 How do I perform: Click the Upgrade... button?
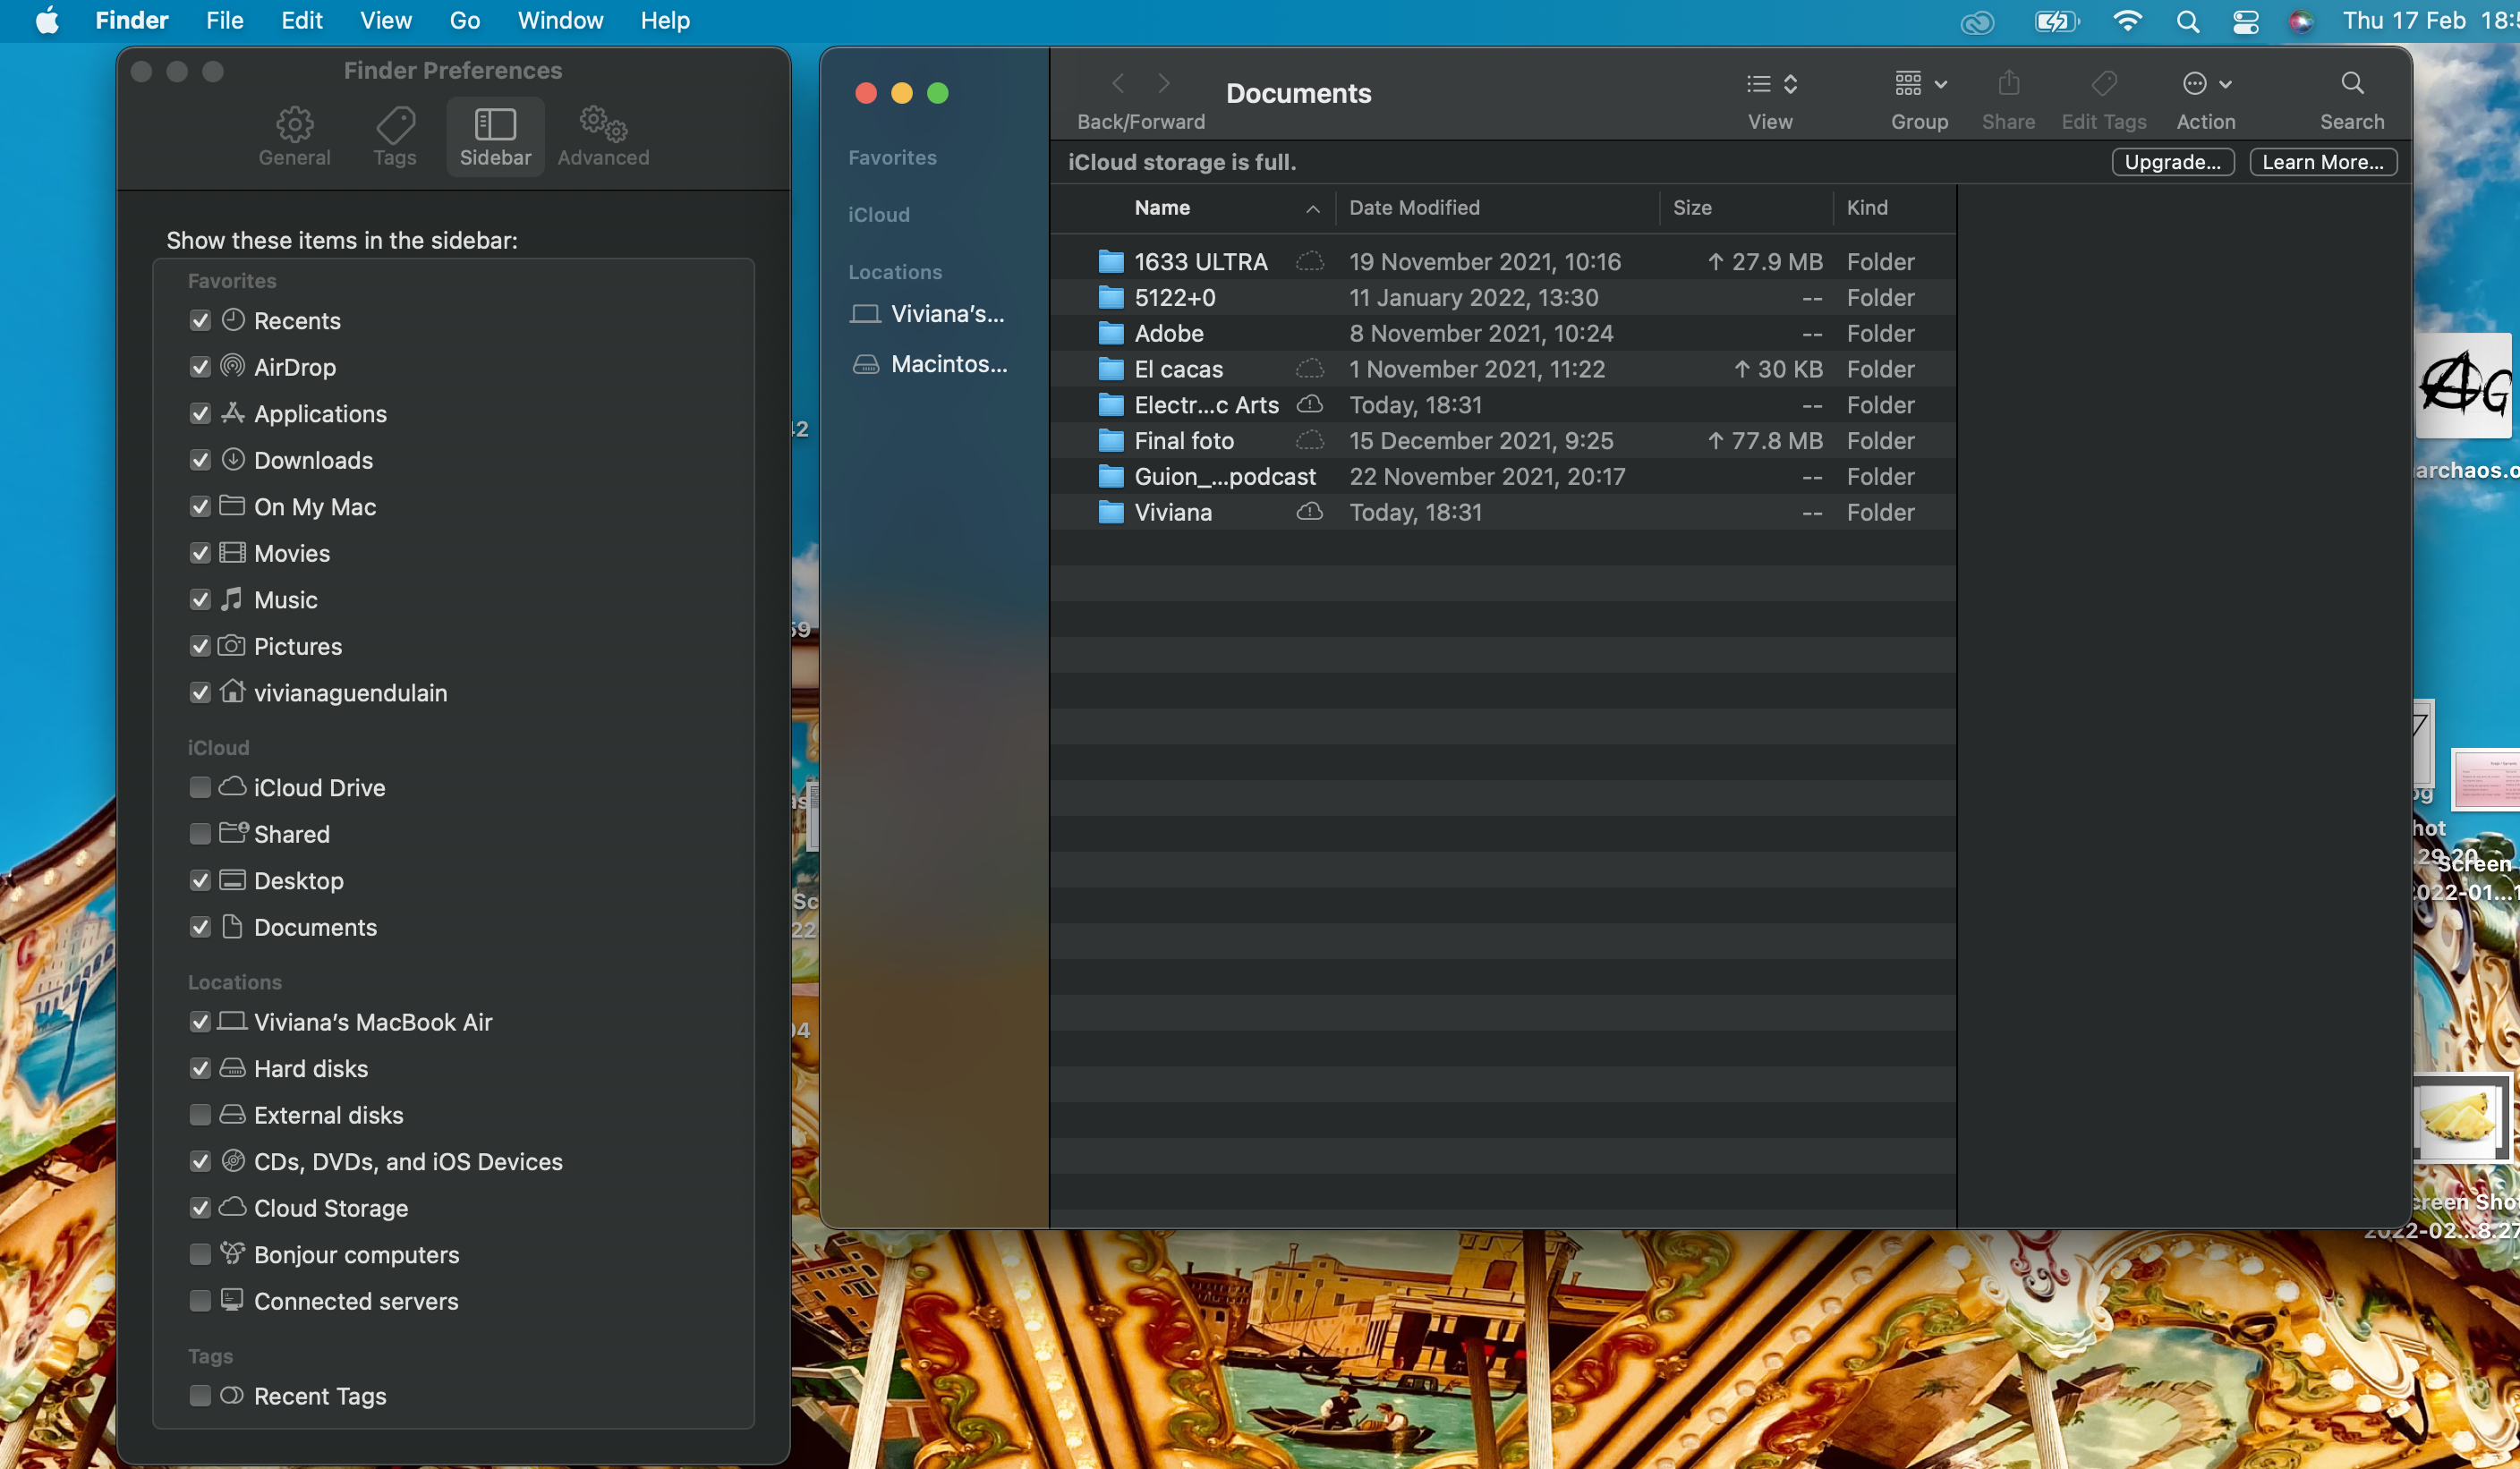(2172, 162)
